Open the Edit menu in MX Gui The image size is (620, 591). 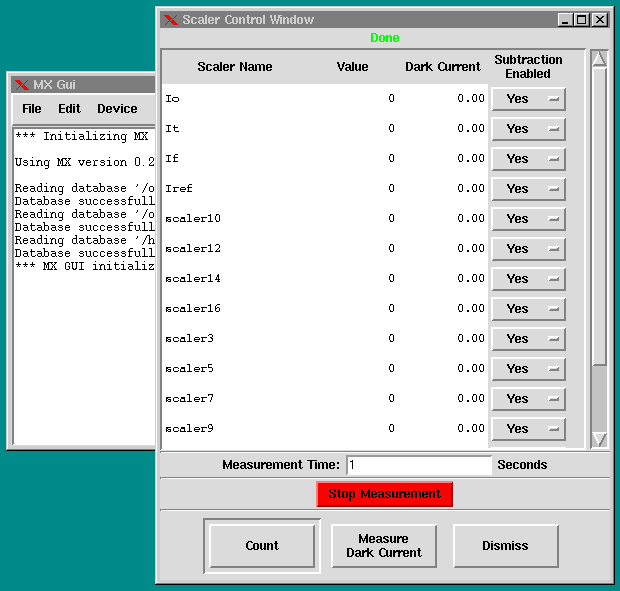coord(69,109)
